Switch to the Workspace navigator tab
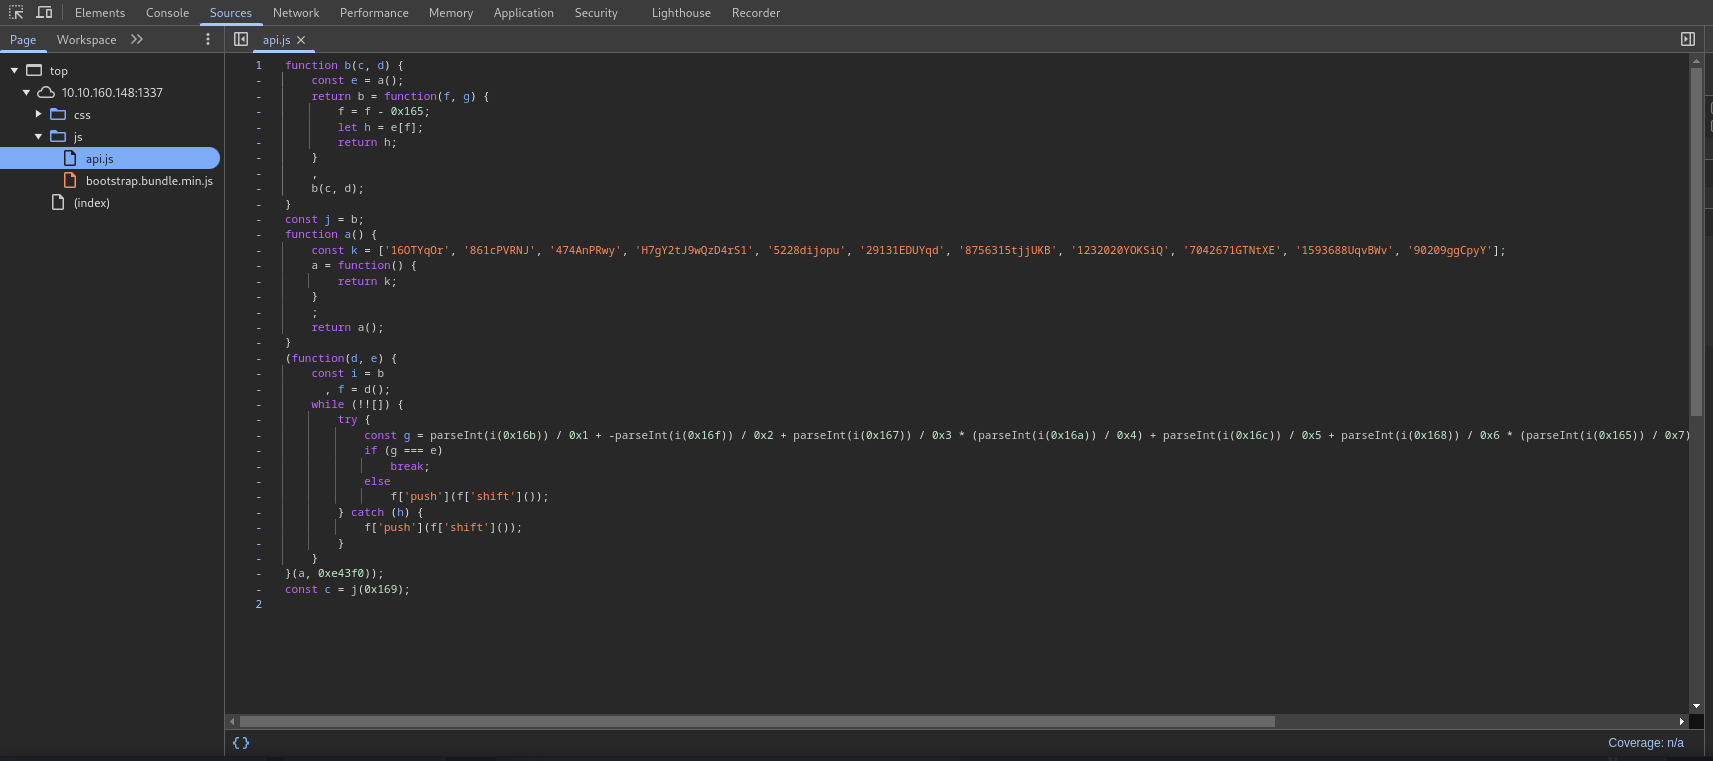Image resolution: width=1713 pixels, height=761 pixels. tap(86, 40)
